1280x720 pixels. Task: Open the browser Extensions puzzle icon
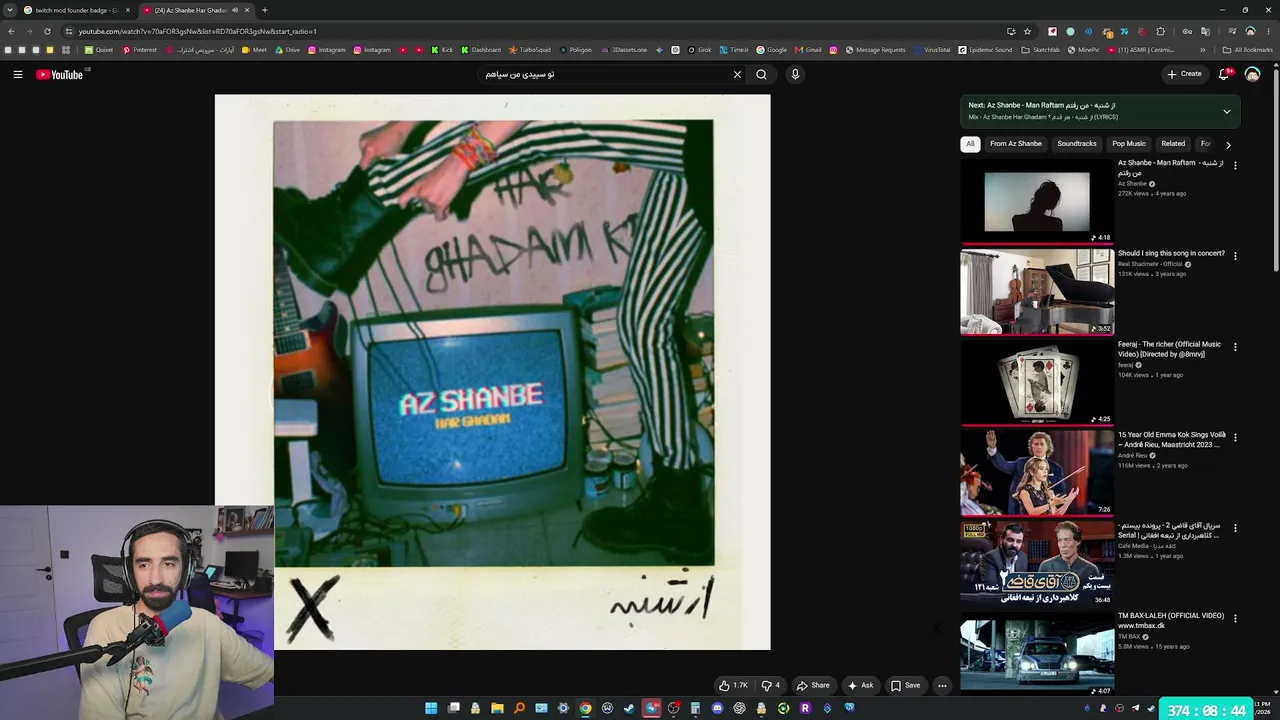pos(1160,31)
